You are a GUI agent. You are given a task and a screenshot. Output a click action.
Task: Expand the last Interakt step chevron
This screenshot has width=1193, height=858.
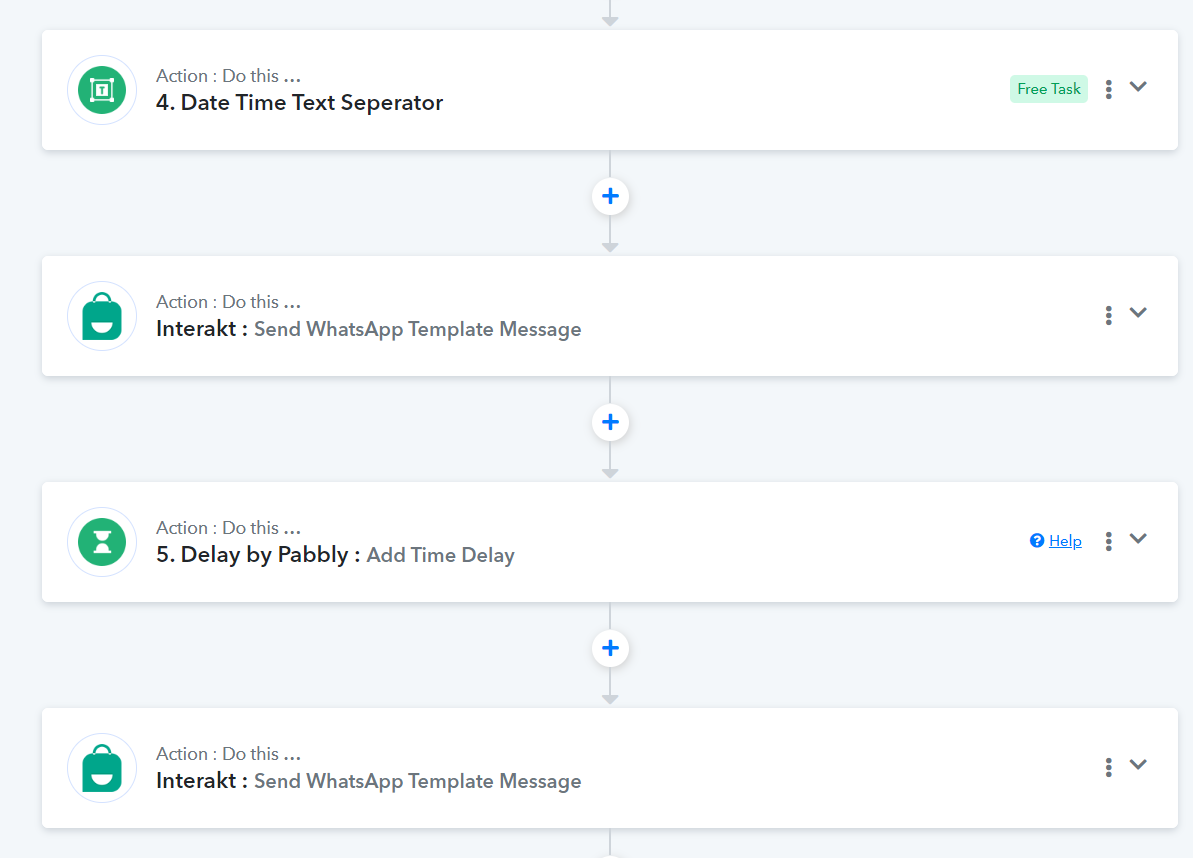1138,764
